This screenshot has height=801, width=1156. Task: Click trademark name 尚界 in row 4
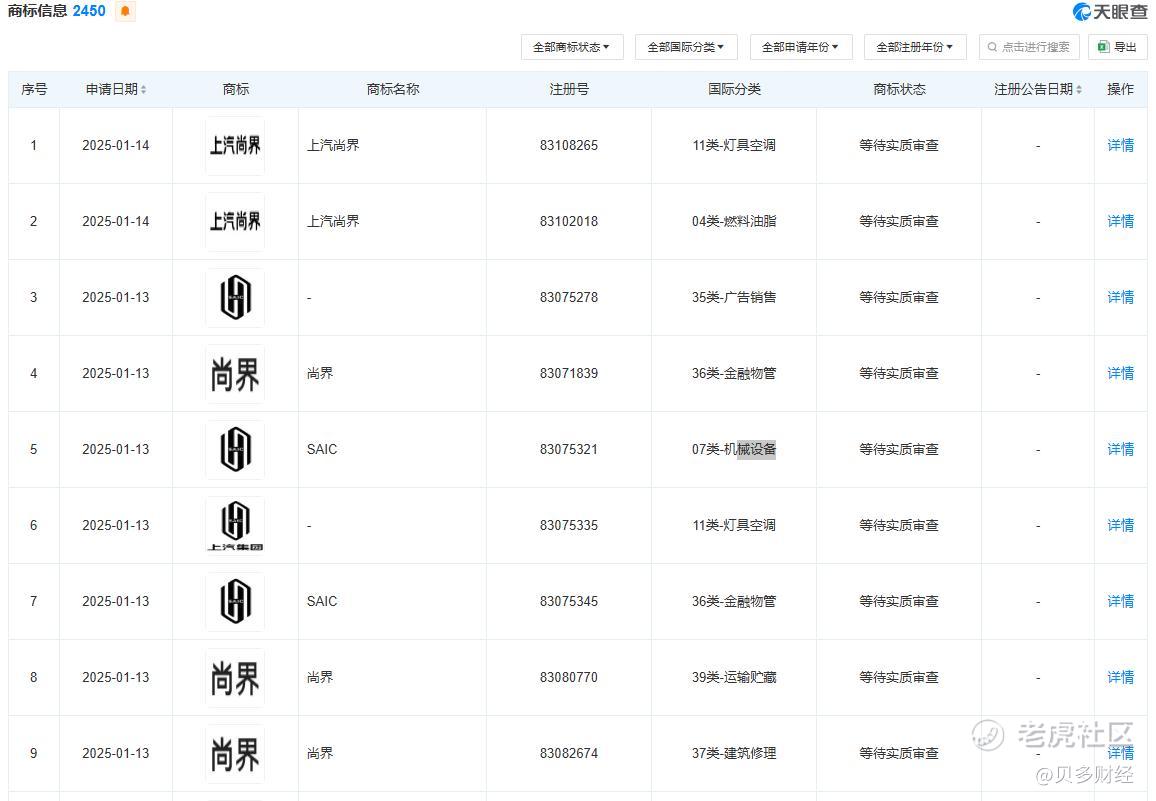pyautogui.click(x=320, y=373)
